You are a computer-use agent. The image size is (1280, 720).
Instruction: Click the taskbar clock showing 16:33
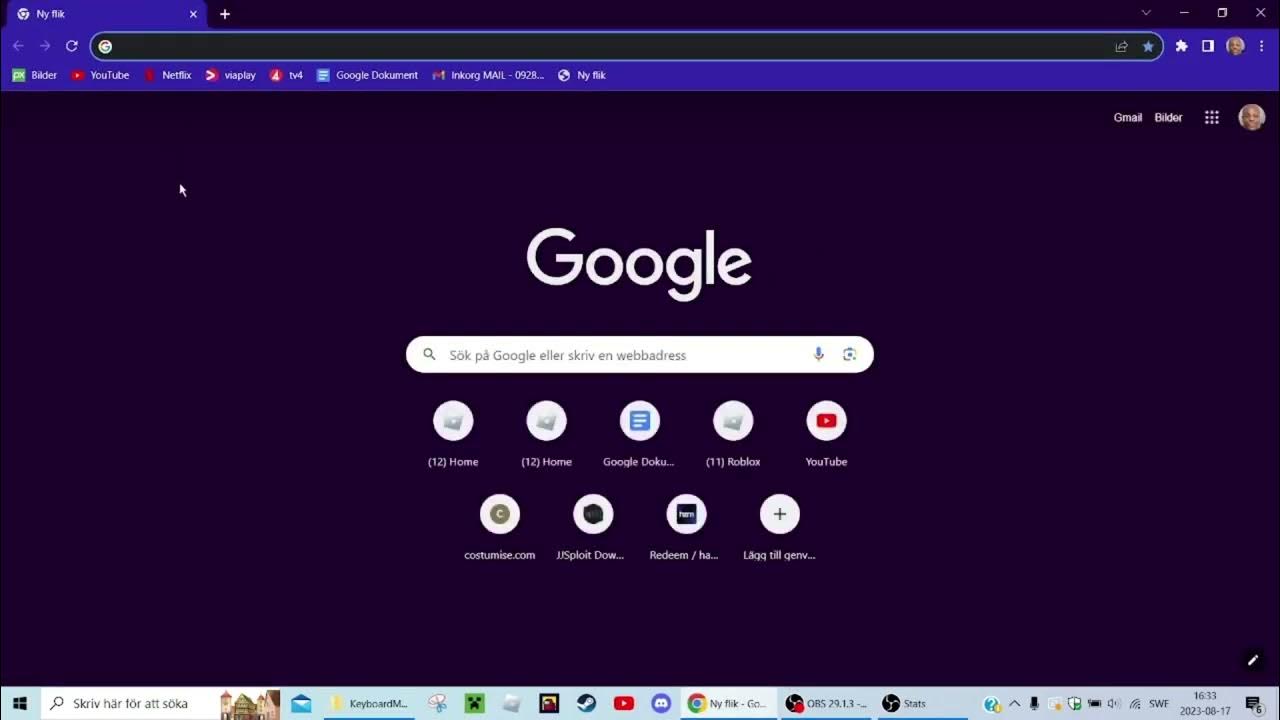1205,703
